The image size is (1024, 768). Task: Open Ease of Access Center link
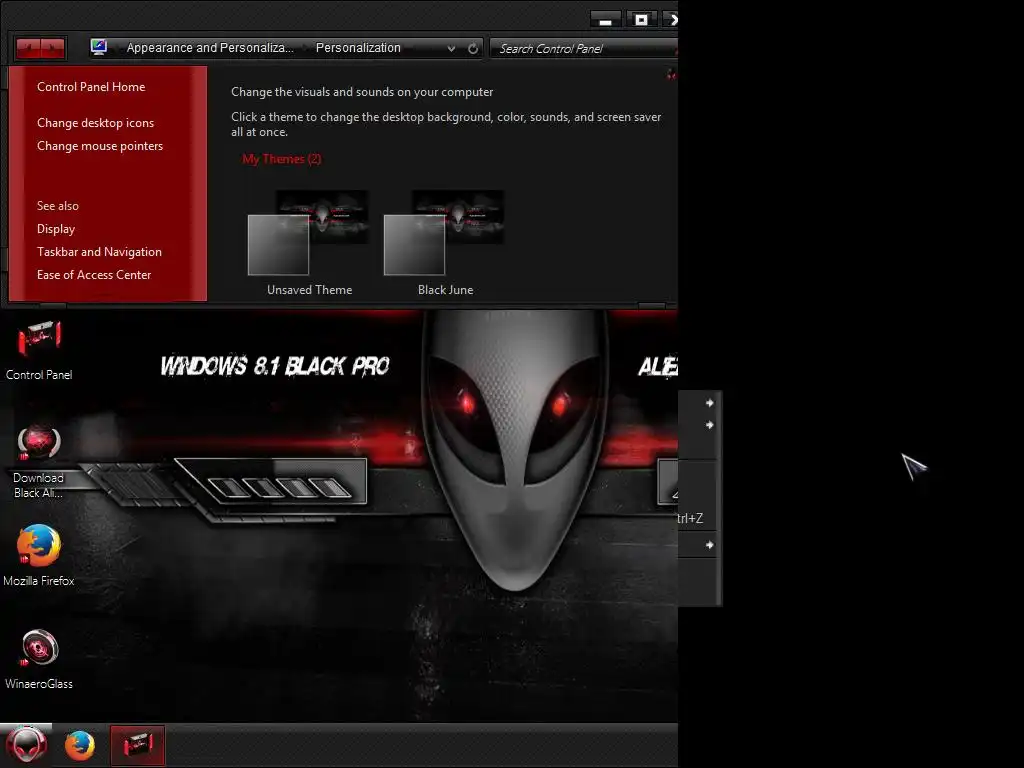pyautogui.click(x=94, y=275)
